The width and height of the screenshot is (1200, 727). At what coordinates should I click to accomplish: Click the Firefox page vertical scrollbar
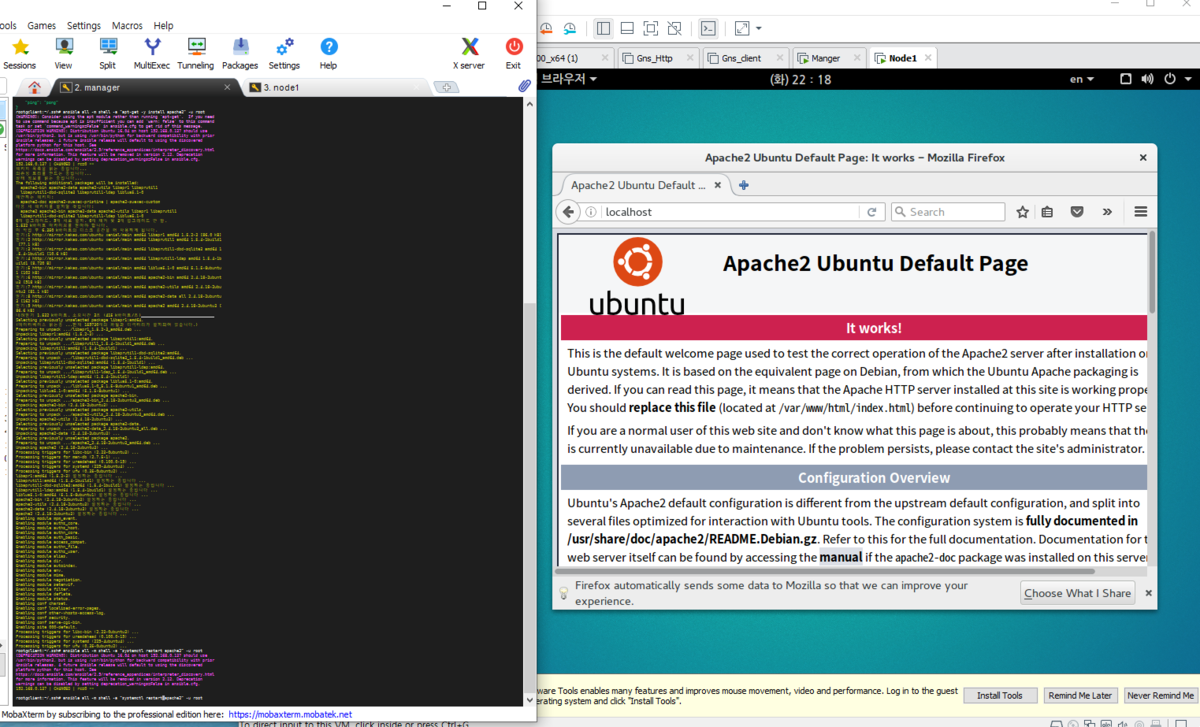pos(1153,272)
